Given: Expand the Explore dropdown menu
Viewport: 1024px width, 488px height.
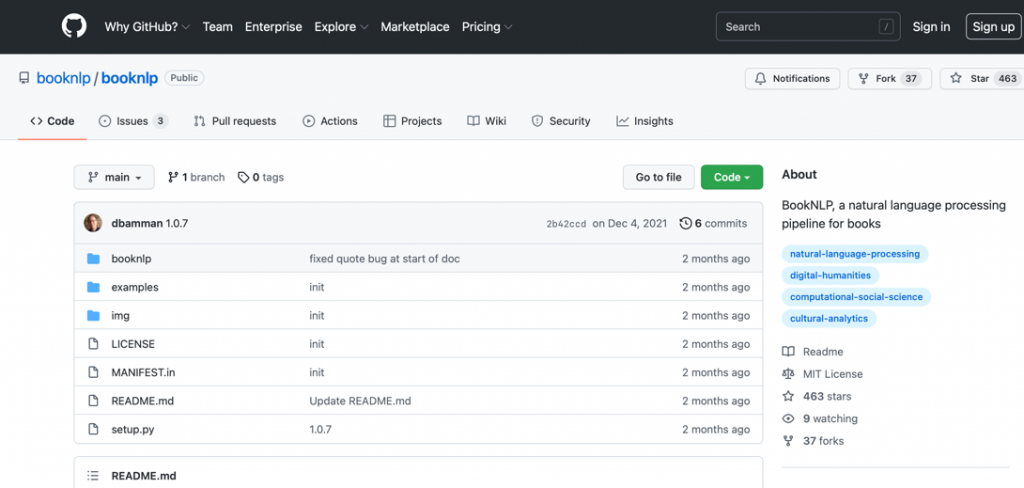Looking at the screenshot, I should click(342, 27).
